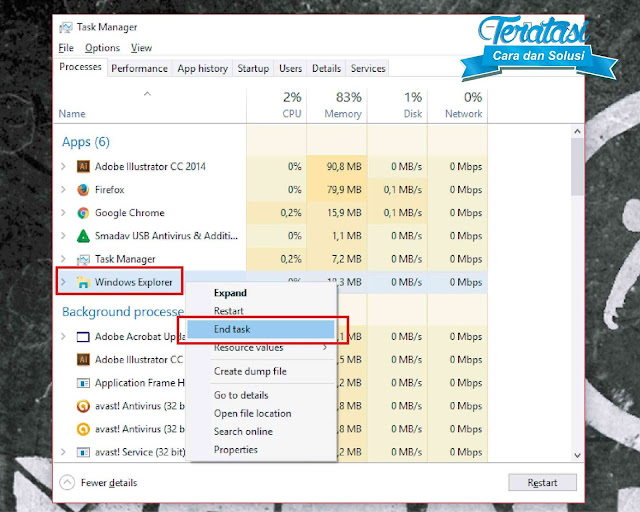Image resolution: width=640 pixels, height=512 pixels.
Task: Sort by the CPU column header
Action: pos(277,106)
